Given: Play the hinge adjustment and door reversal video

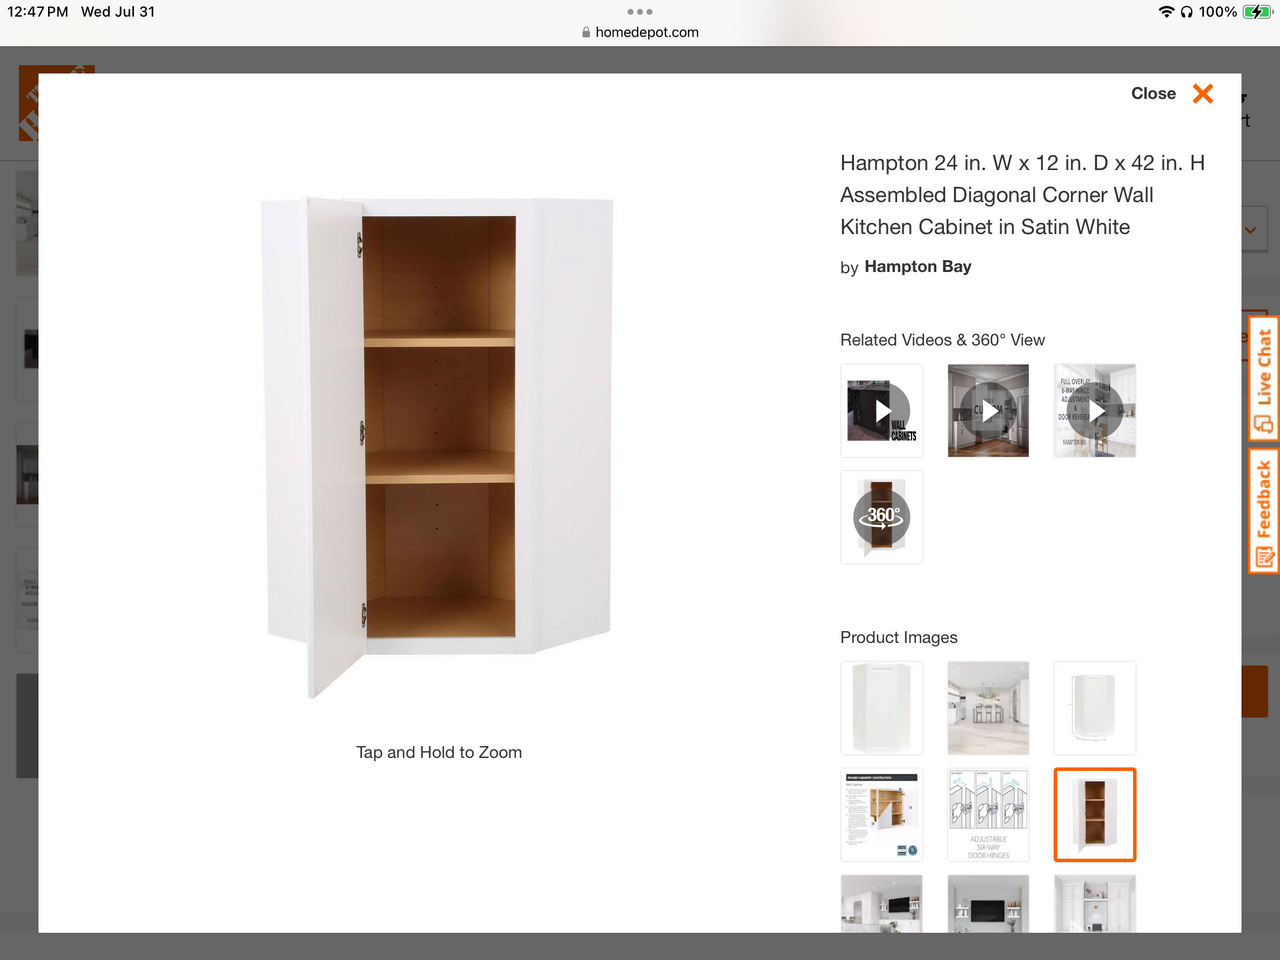Looking at the screenshot, I should [x=1095, y=411].
